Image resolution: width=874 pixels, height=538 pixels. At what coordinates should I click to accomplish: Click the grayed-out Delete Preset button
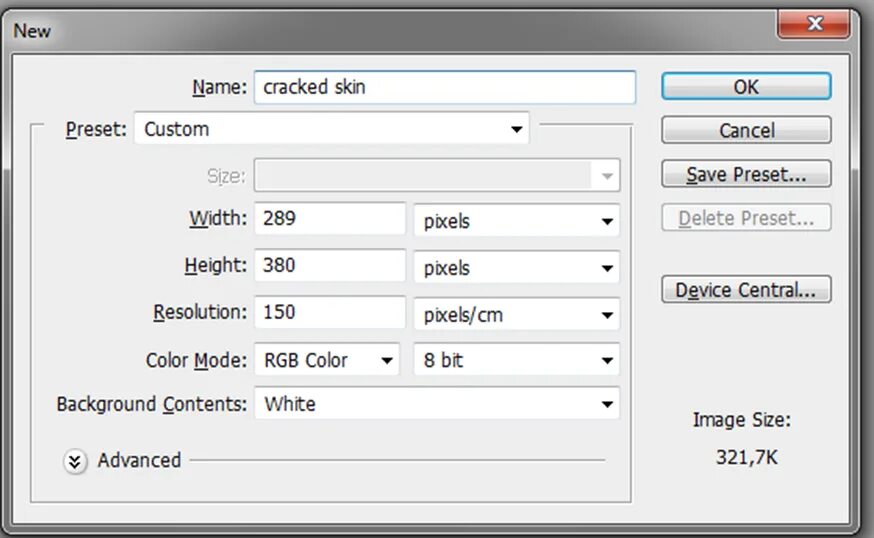(x=746, y=218)
